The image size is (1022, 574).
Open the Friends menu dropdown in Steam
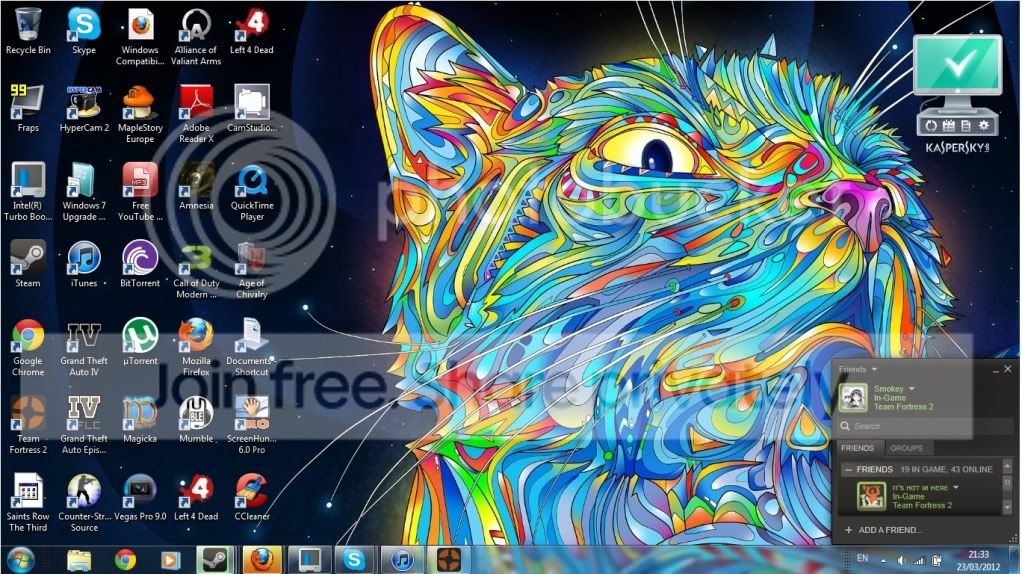858,369
